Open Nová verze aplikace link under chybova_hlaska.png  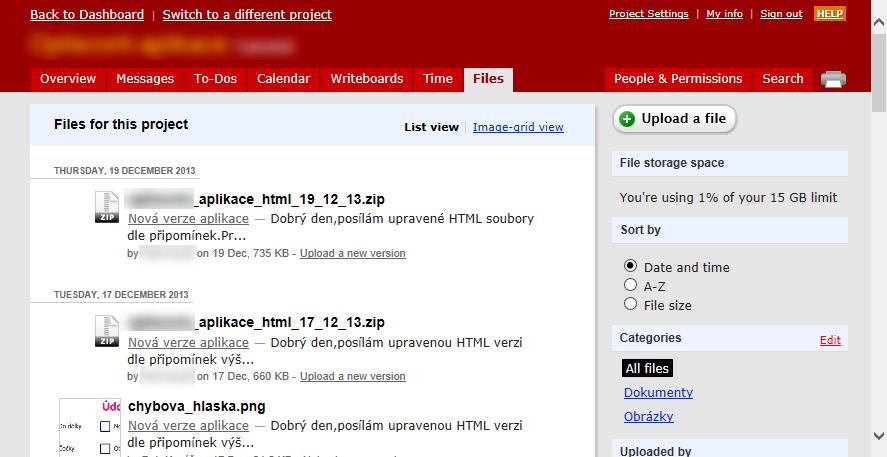pyautogui.click(x=188, y=425)
